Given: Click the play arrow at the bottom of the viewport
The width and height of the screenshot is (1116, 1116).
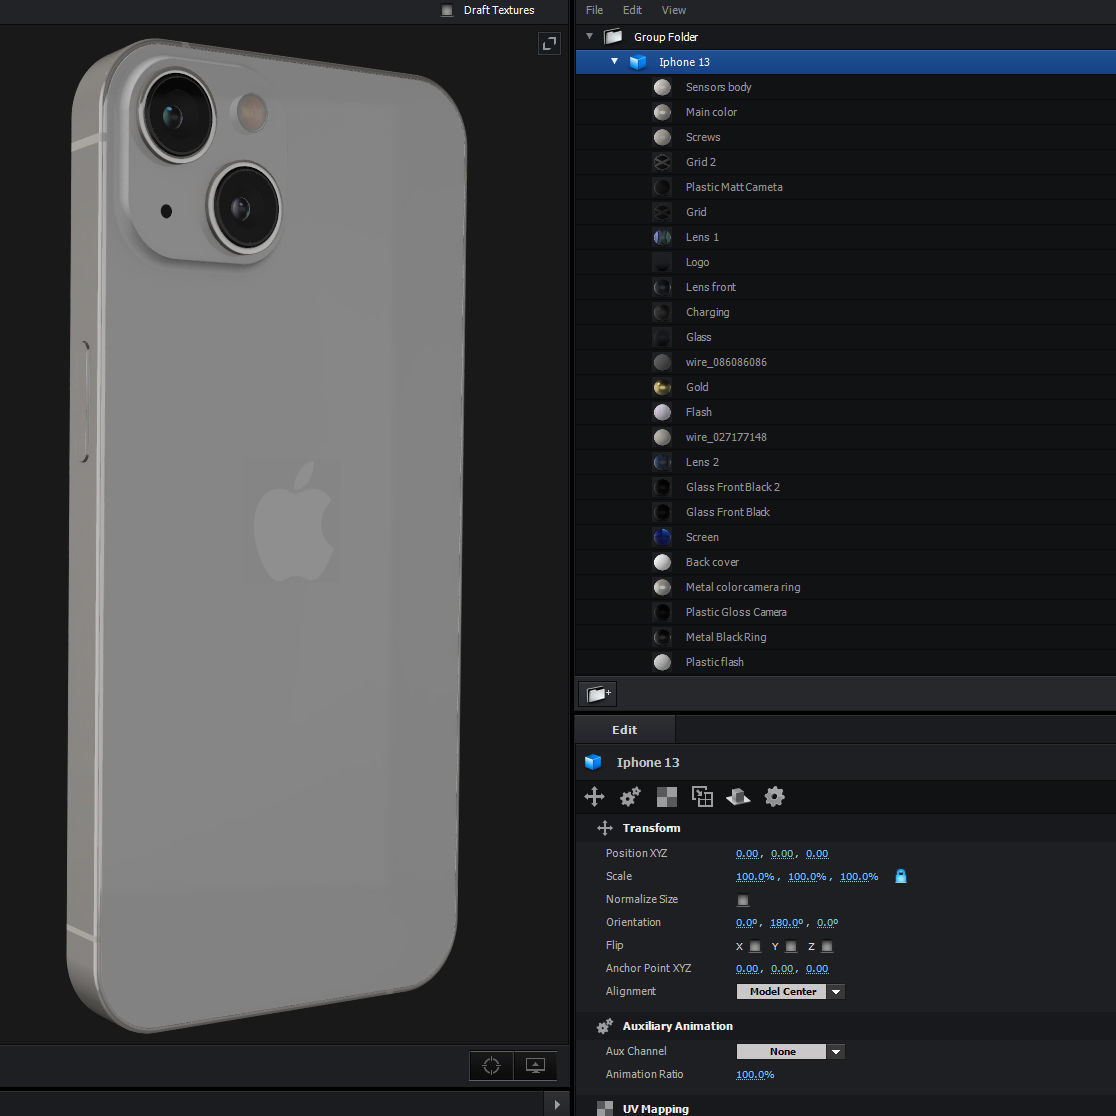Looking at the screenshot, I should pyautogui.click(x=557, y=1105).
